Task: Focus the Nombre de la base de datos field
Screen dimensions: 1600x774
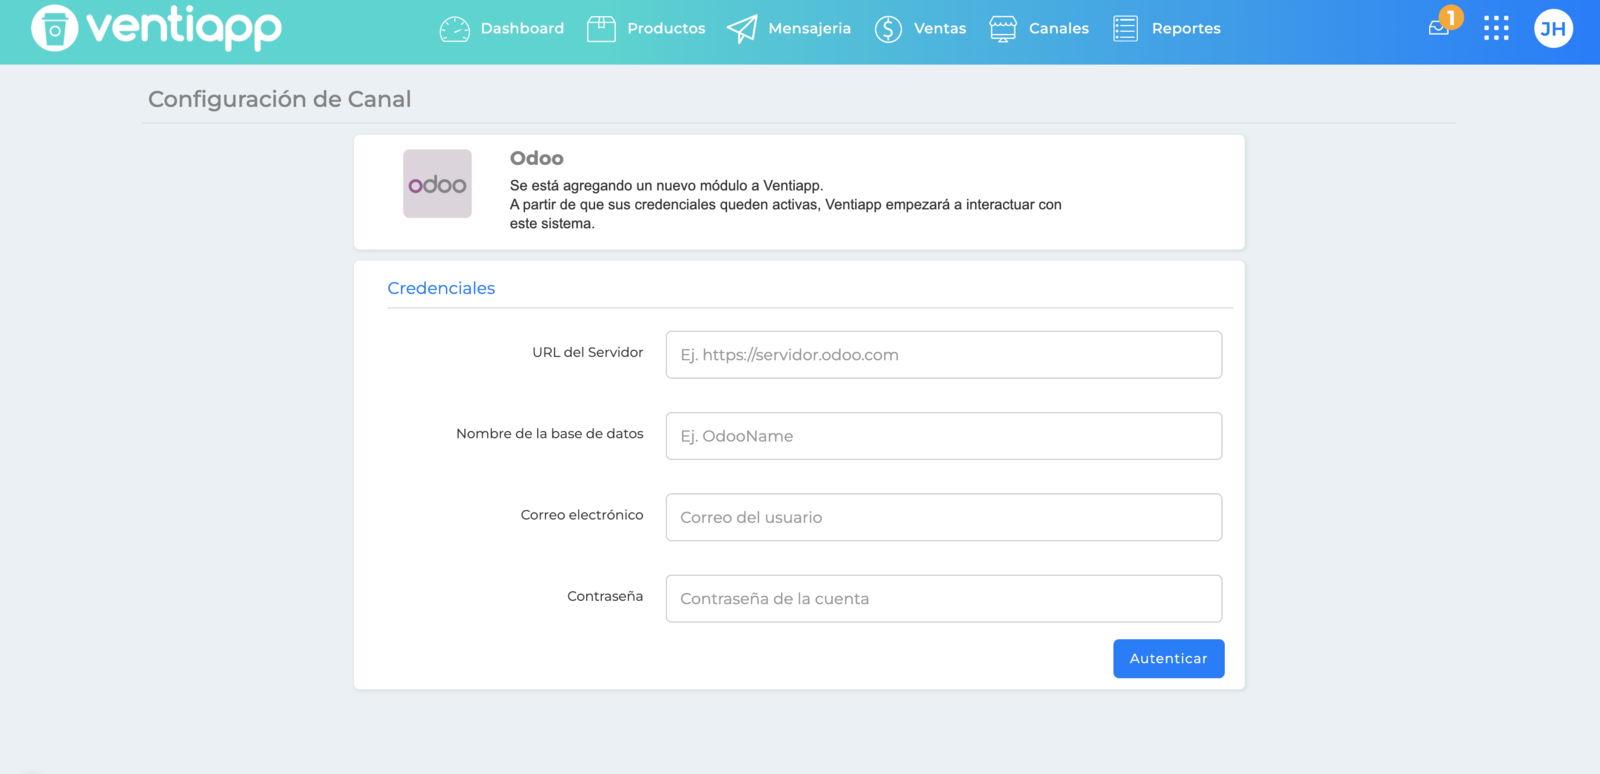Action: [x=944, y=436]
